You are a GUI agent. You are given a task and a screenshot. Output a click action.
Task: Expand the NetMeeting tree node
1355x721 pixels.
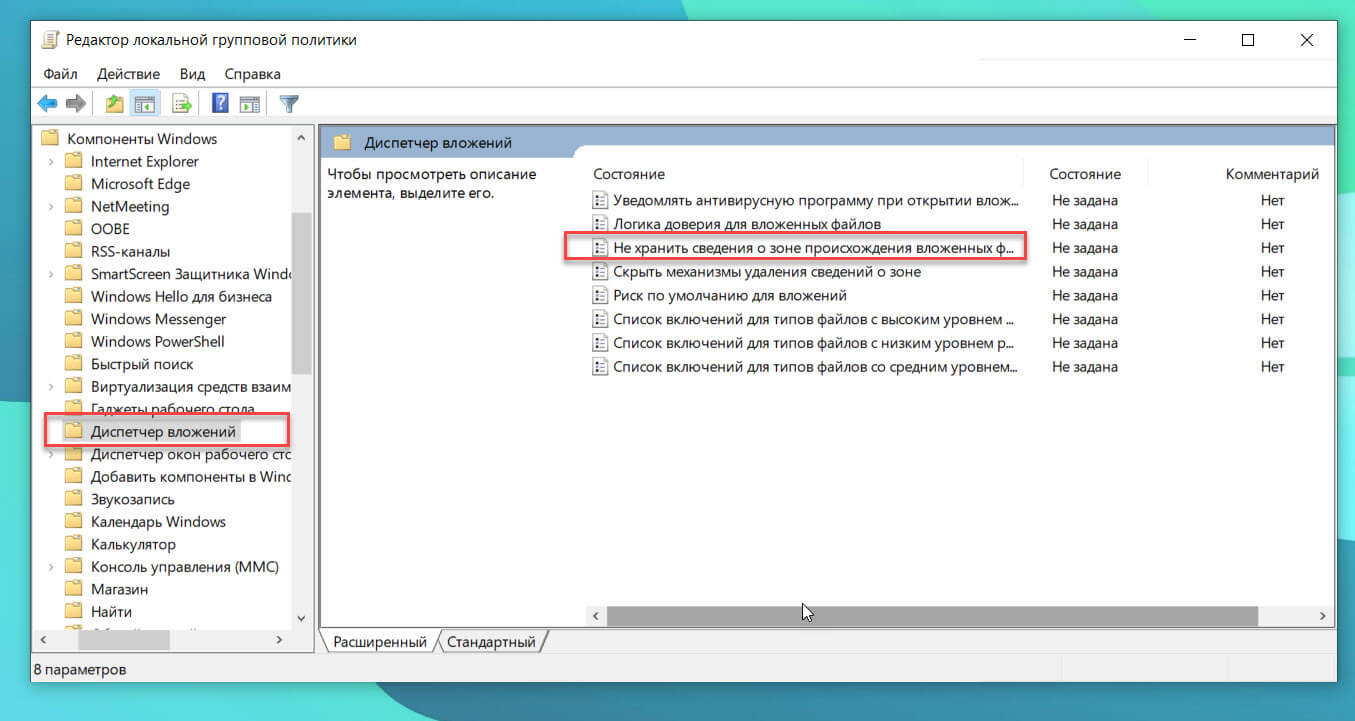51,206
